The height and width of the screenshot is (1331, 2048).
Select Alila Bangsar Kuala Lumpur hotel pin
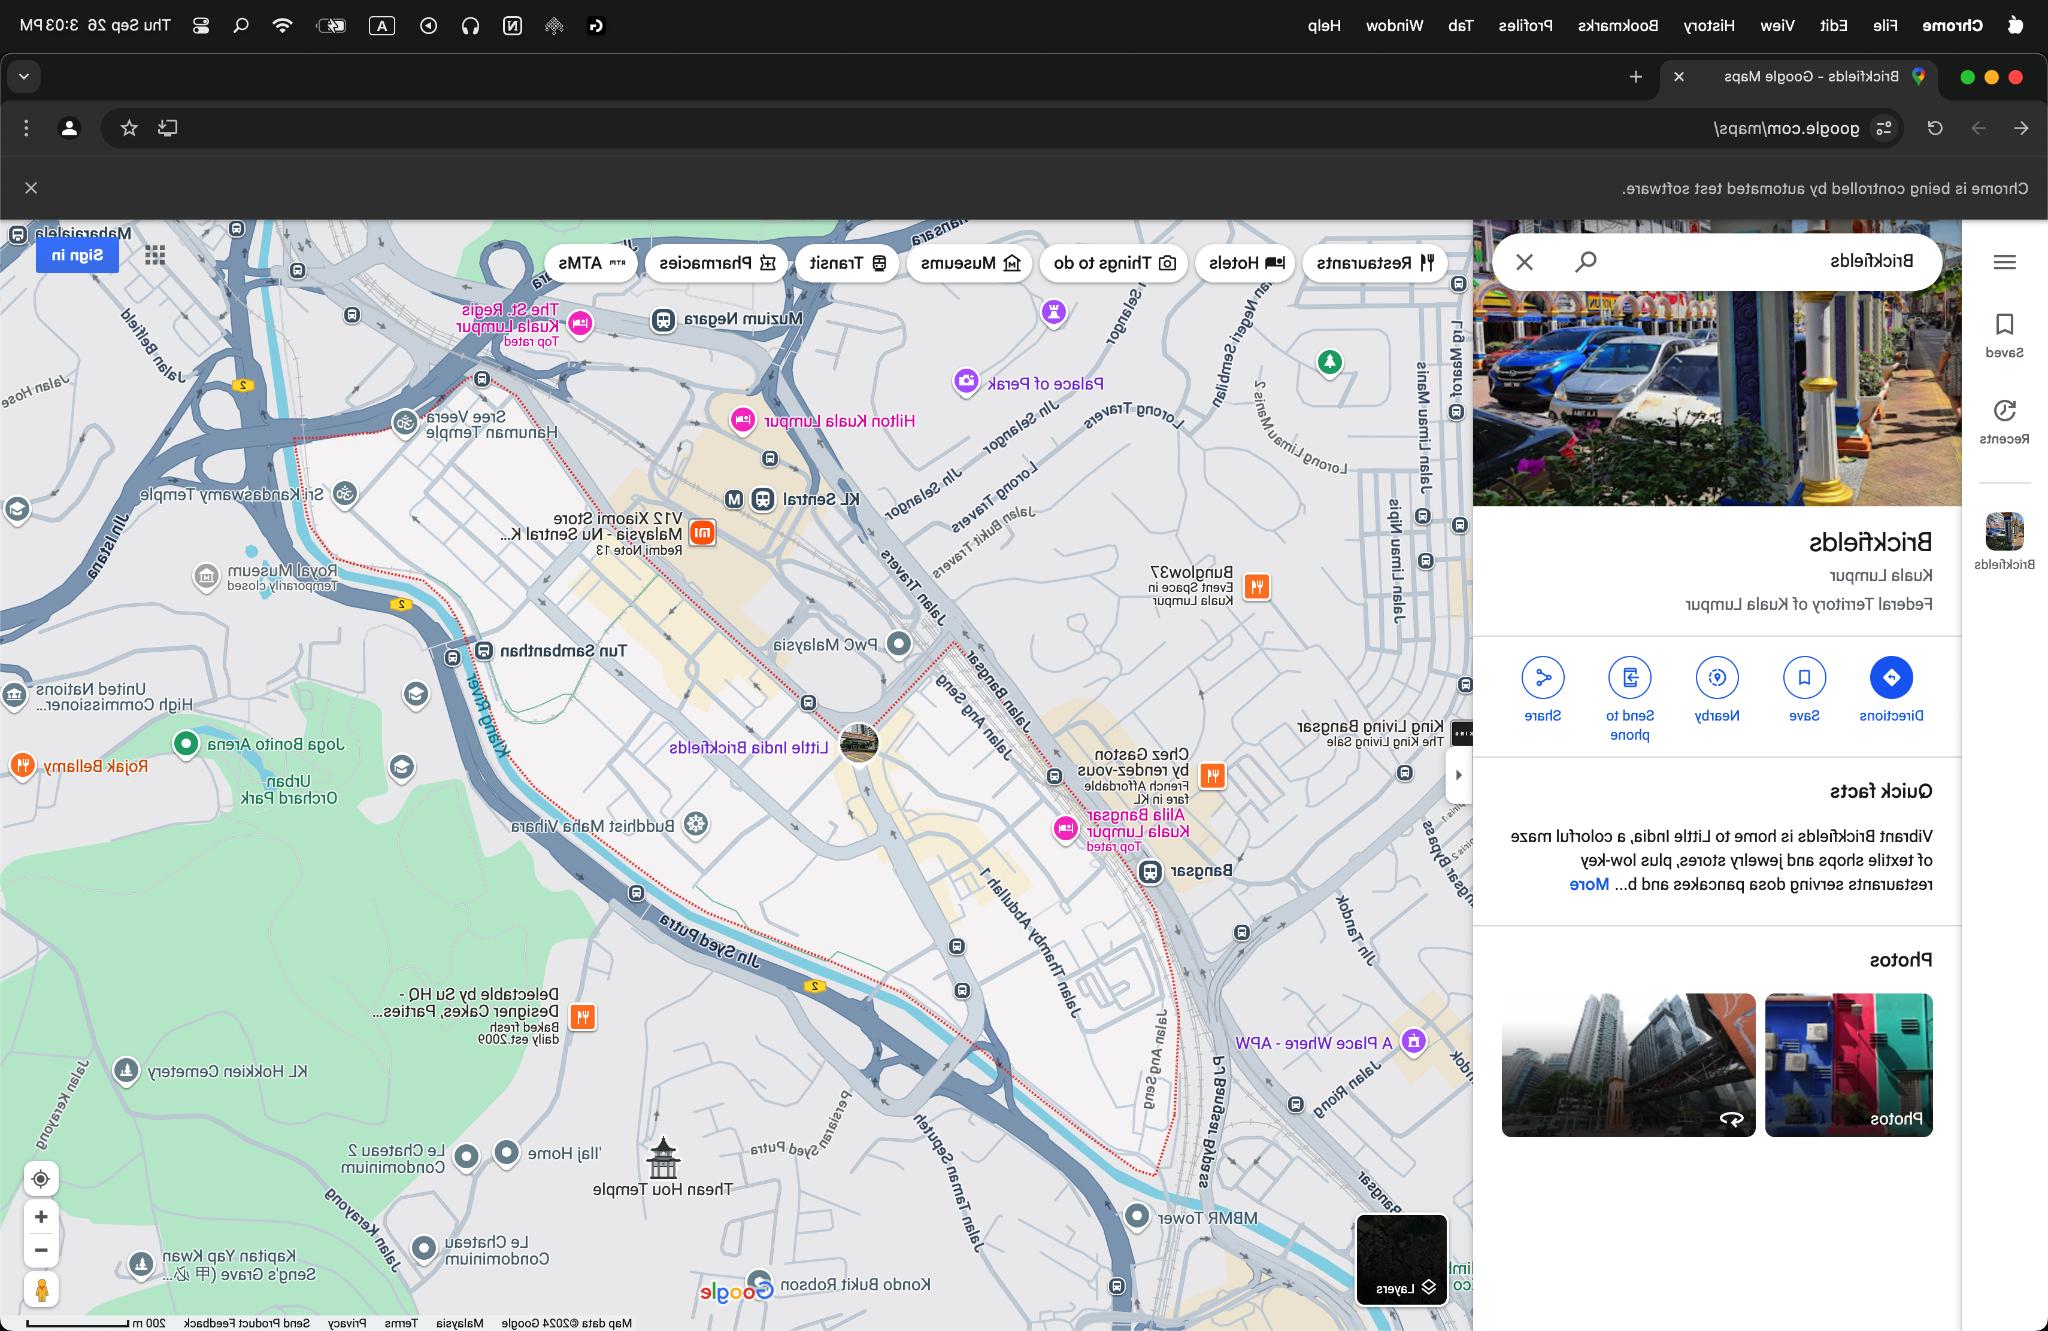[1066, 828]
